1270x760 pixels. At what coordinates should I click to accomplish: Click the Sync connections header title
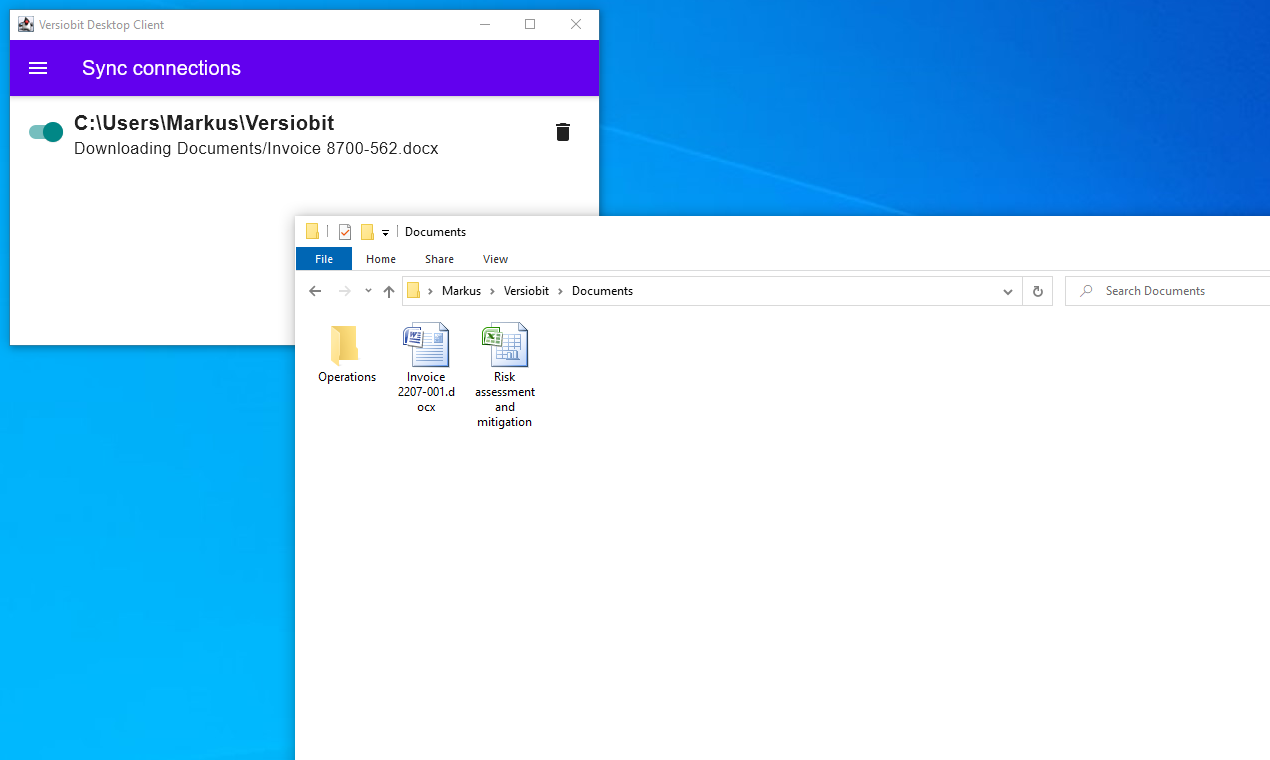point(161,68)
